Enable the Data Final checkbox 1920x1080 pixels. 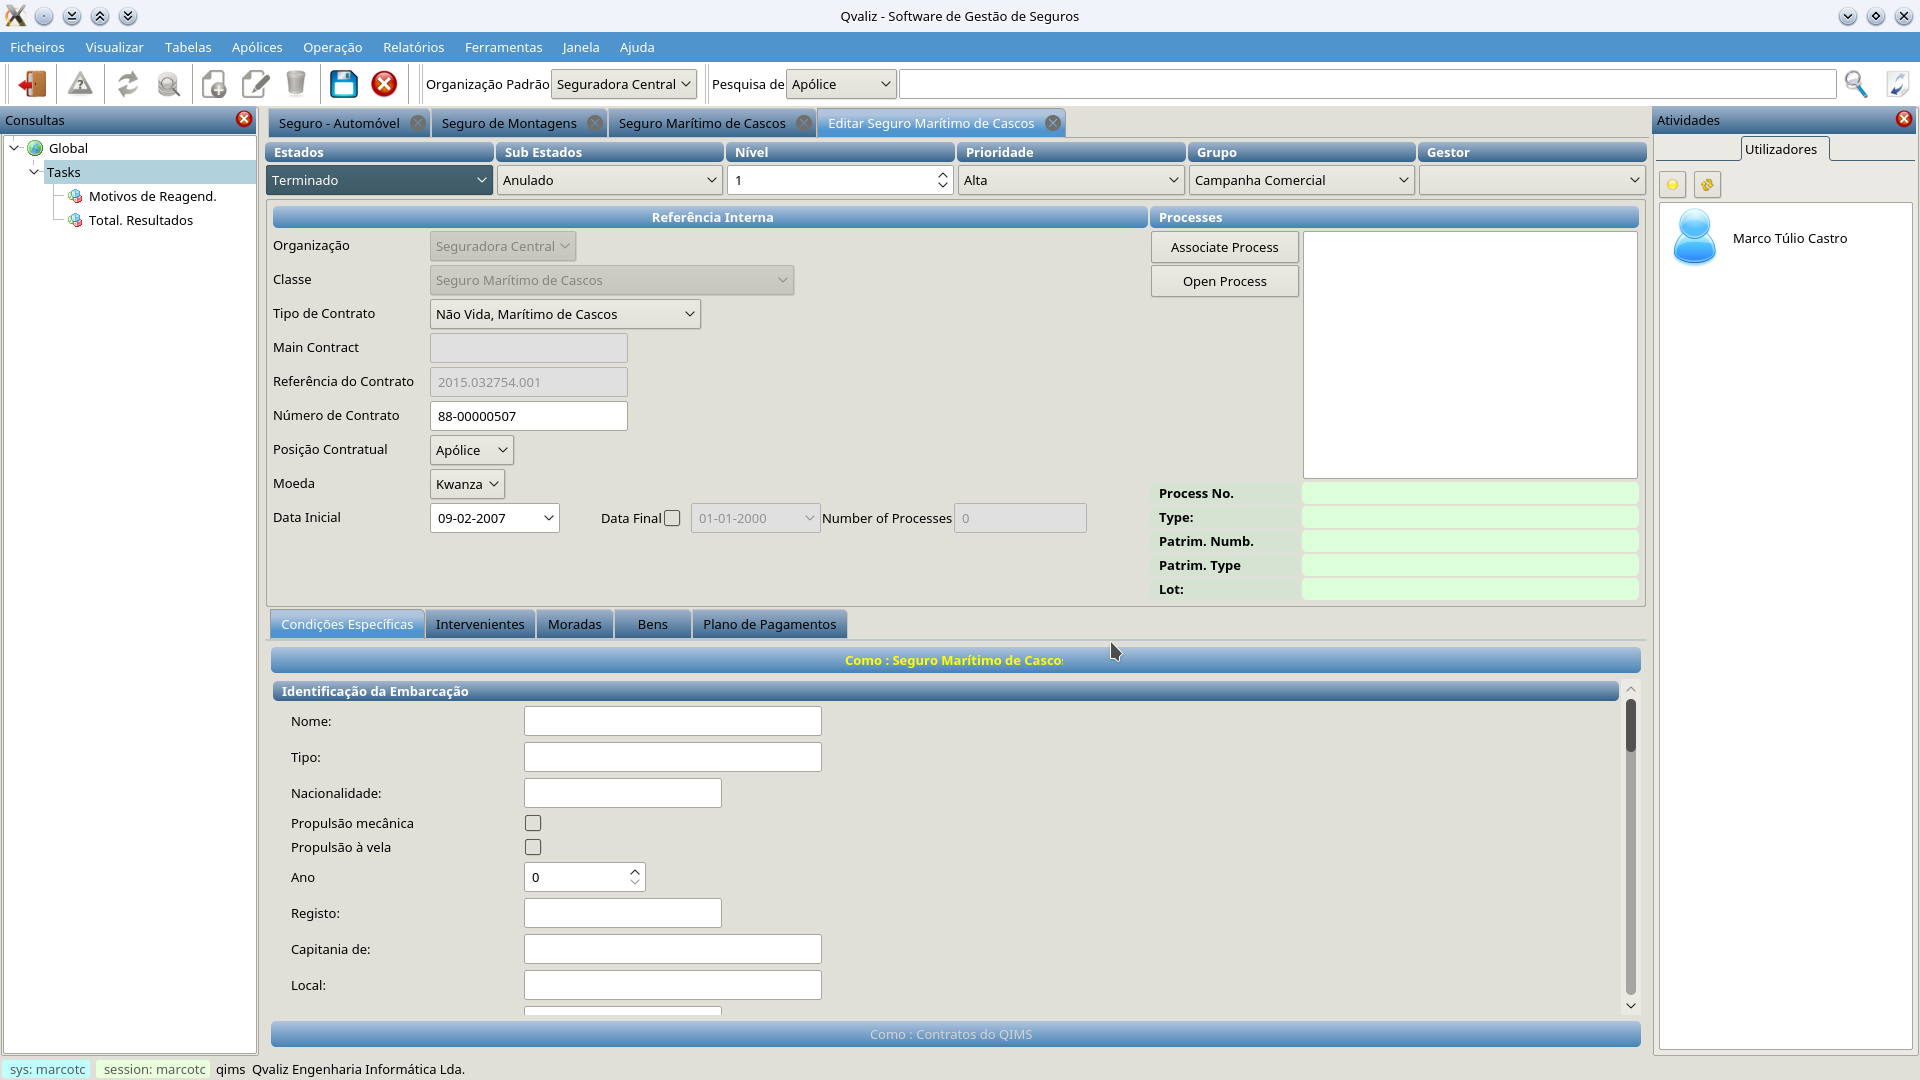point(672,518)
